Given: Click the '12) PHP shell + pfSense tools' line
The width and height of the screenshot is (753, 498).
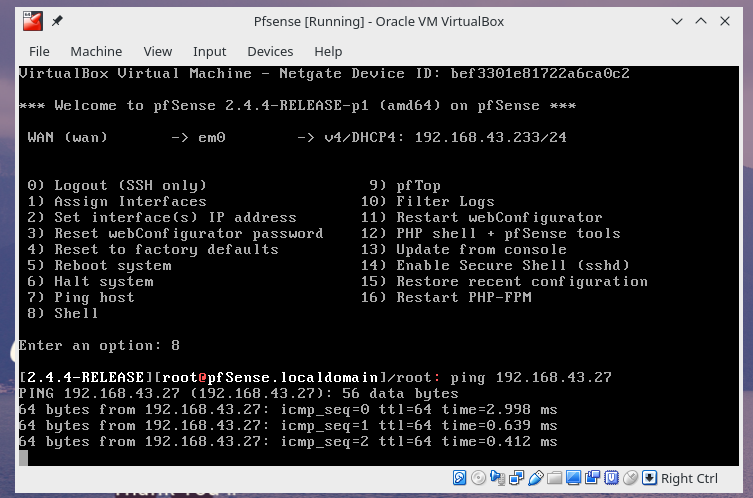Looking at the screenshot, I should (x=490, y=233).
